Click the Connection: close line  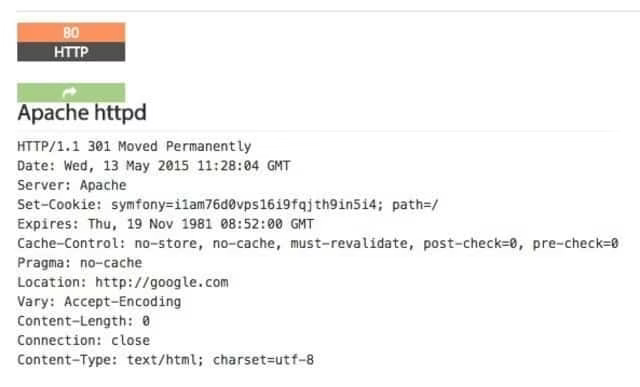click(84, 340)
